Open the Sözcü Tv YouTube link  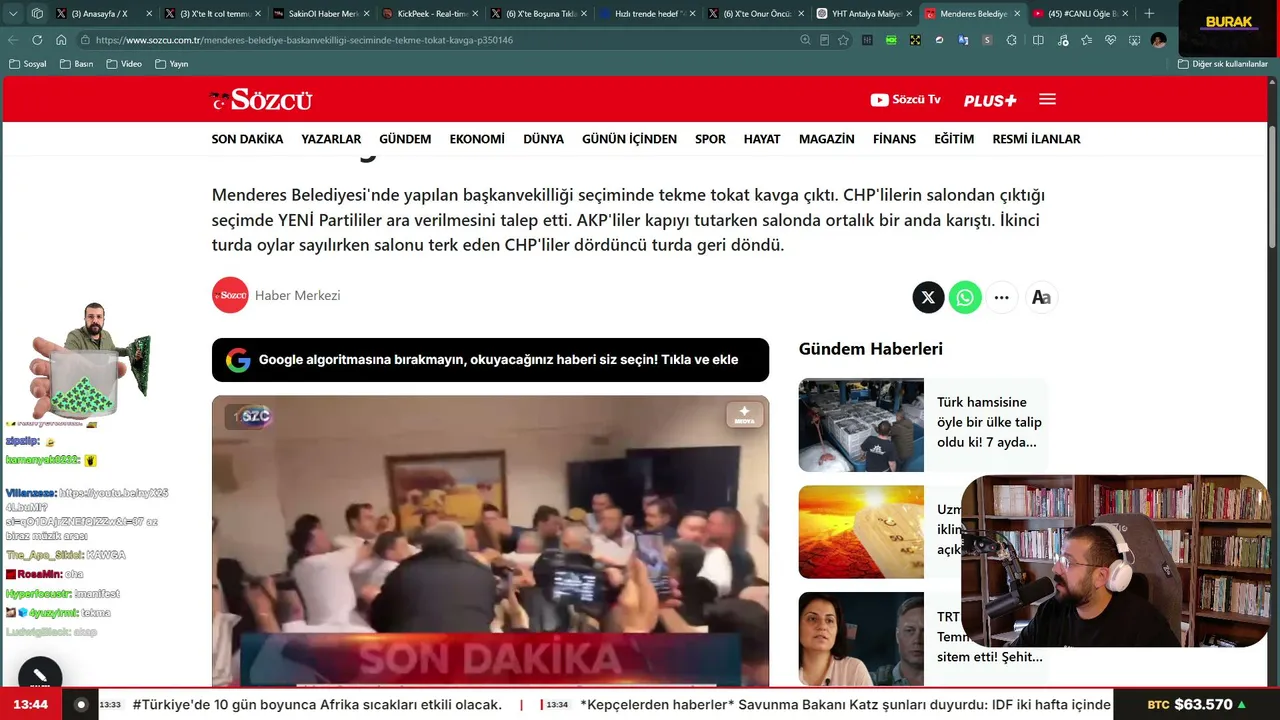tap(905, 100)
